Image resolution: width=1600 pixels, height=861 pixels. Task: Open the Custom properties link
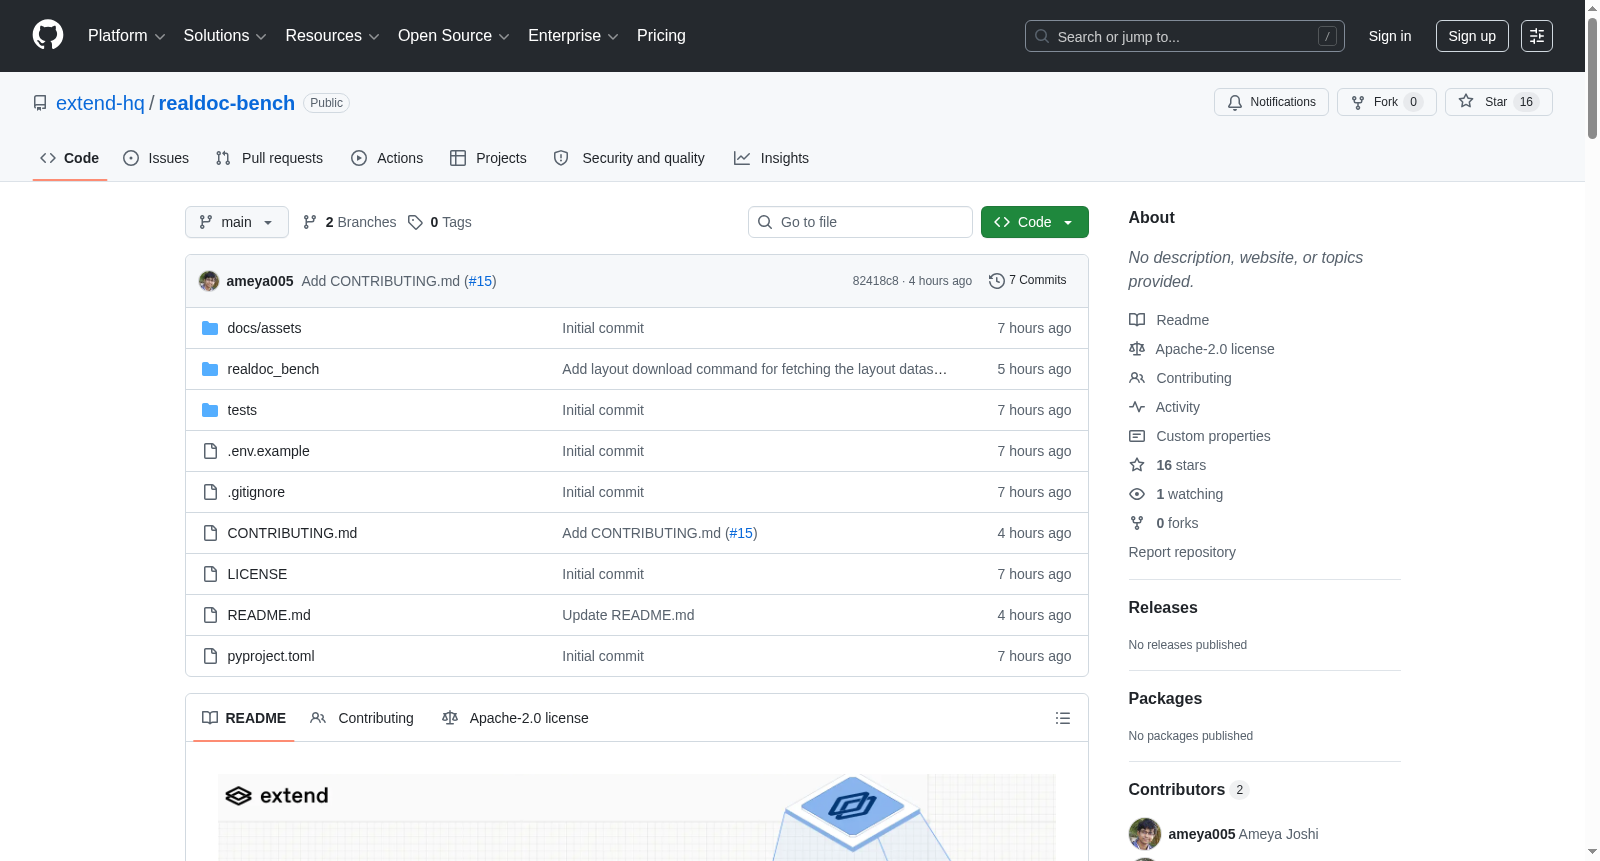pos(1200,436)
